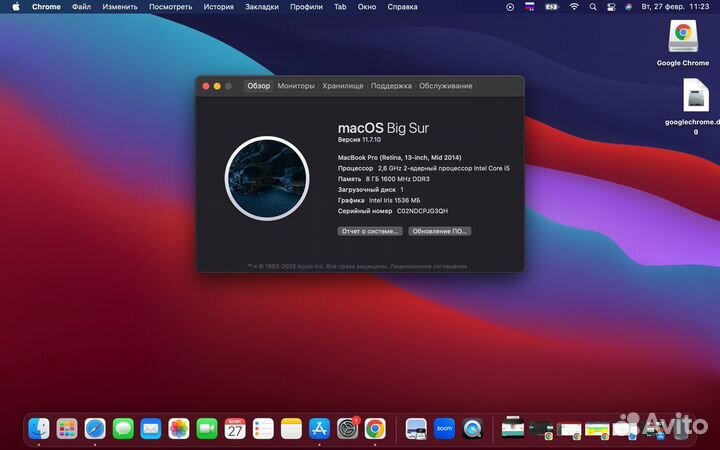The width and height of the screenshot is (720, 450).
Task: Launch FaceTime from the Dock
Action: click(207, 429)
